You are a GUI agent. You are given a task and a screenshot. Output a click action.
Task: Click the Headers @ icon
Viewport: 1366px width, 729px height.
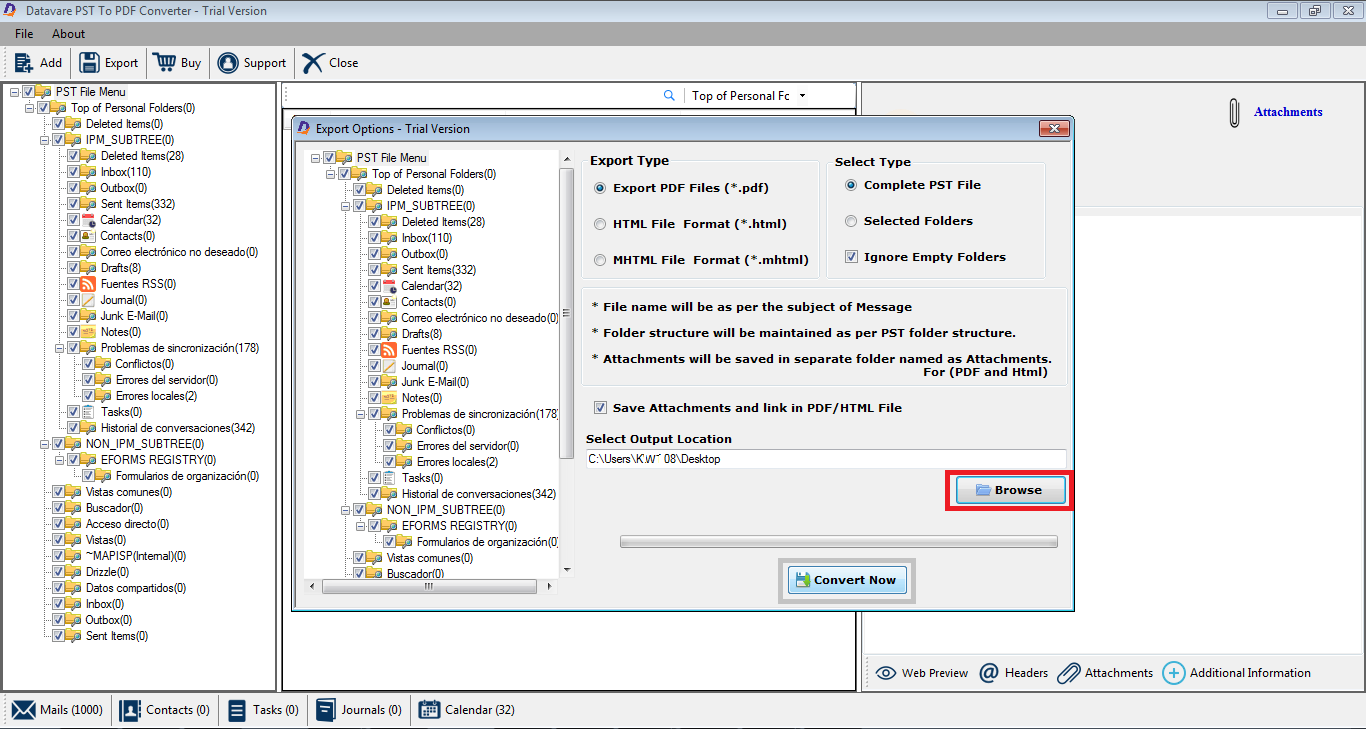tap(989, 673)
